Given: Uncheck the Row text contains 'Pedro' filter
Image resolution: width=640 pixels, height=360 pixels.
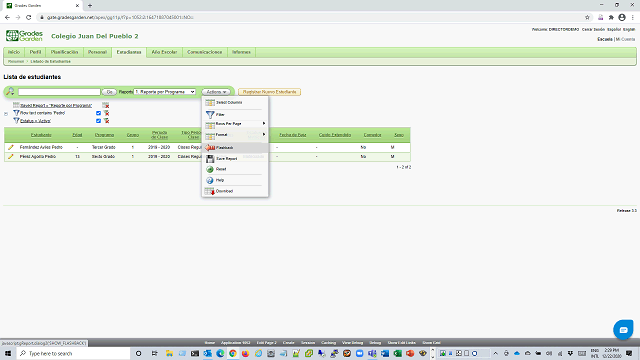Looking at the screenshot, I should 98,113.
